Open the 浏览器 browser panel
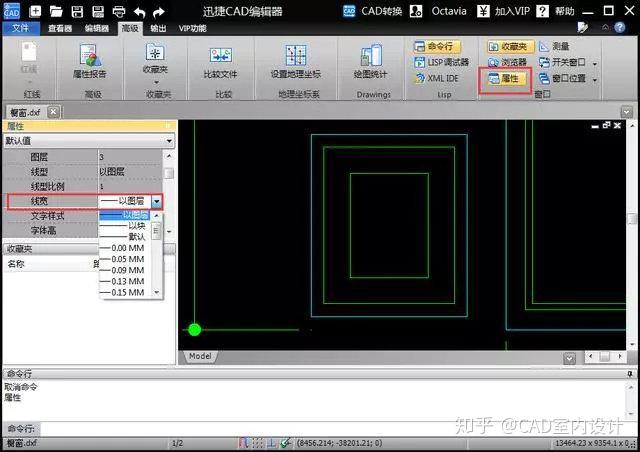This screenshot has width=640, height=452. tap(507, 62)
